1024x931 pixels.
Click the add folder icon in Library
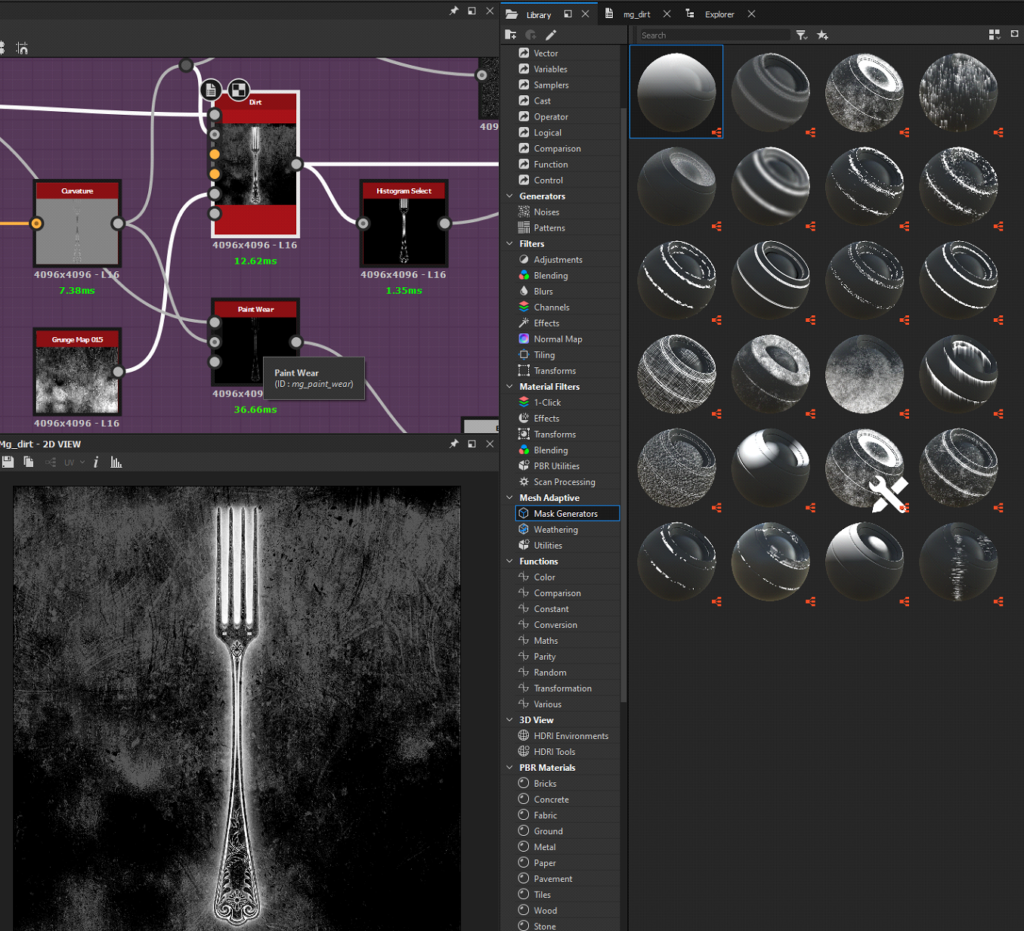tap(511, 35)
